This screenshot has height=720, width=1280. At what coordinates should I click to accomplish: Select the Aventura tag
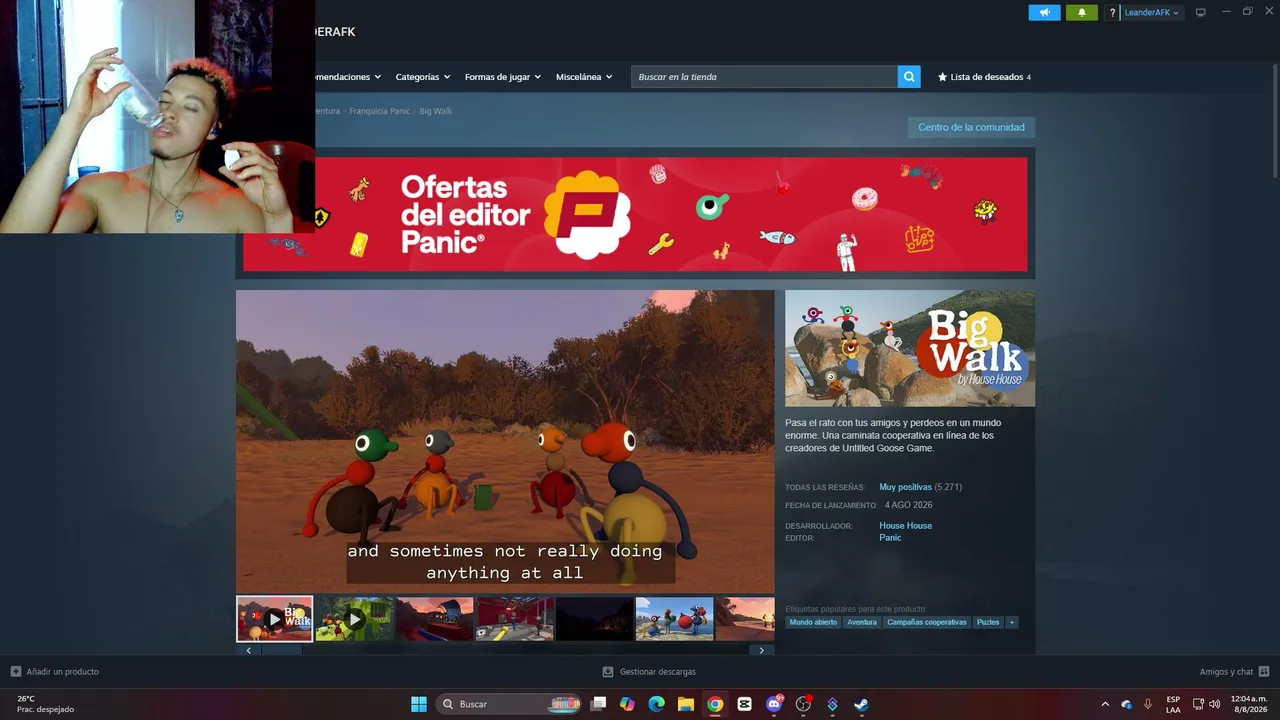pyautogui.click(x=862, y=622)
